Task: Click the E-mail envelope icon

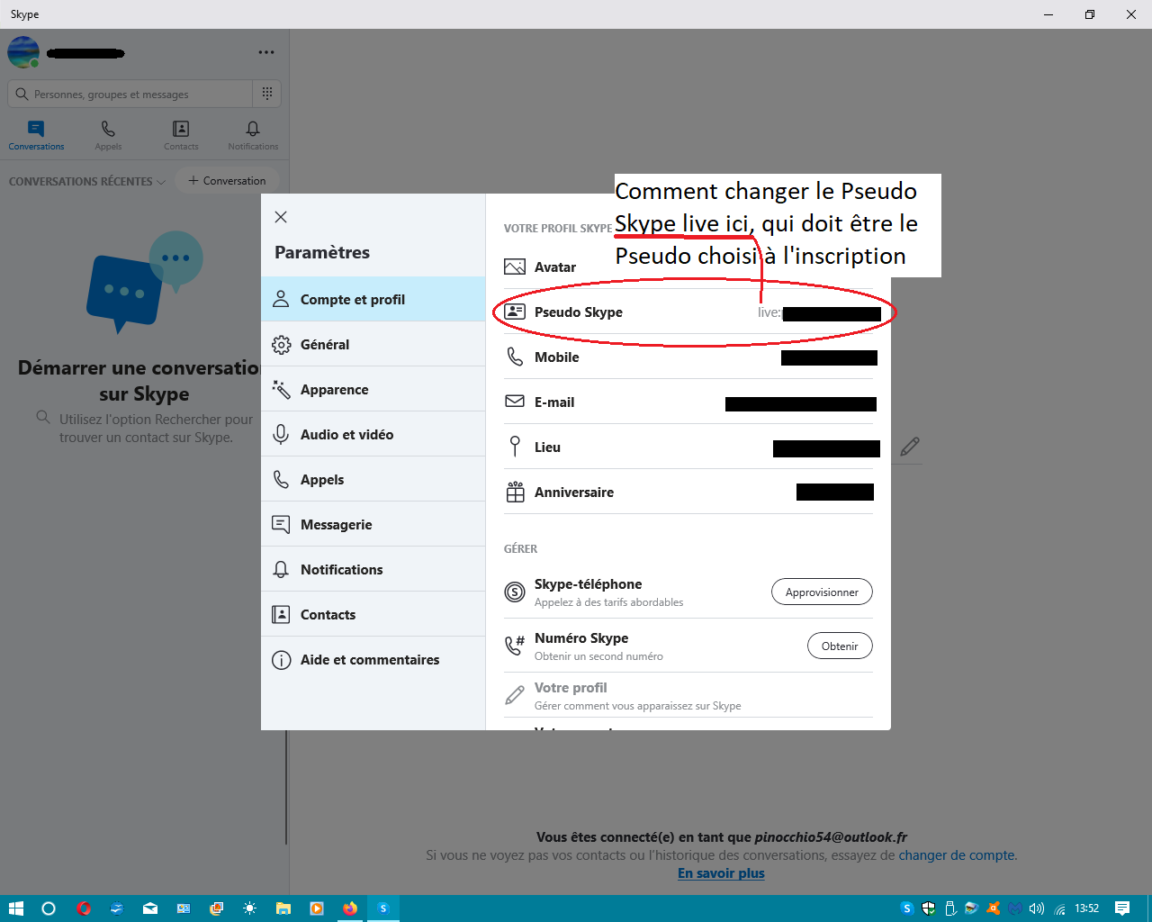Action: point(515,402)
